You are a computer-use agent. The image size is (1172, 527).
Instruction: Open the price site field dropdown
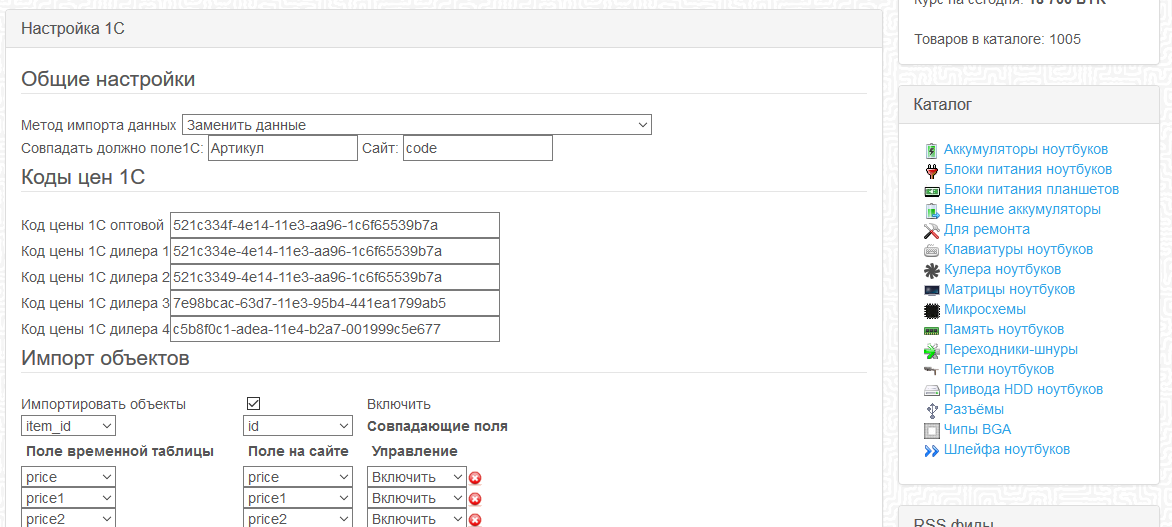(298, 477)
